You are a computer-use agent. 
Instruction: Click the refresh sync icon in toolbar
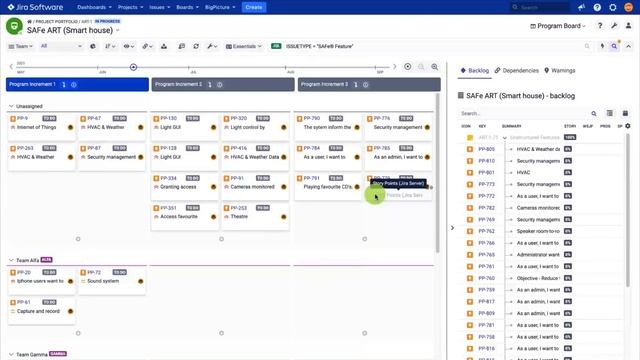click(x=196, y=46)
